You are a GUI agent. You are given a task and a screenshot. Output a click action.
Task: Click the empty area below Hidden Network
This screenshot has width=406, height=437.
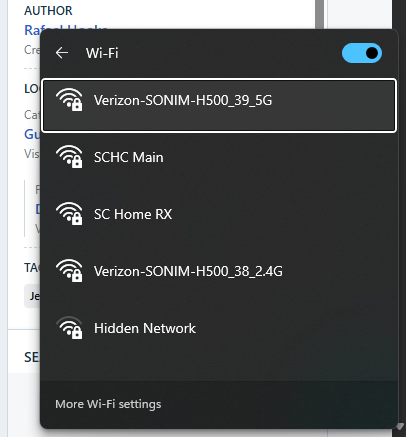point(219,367)
